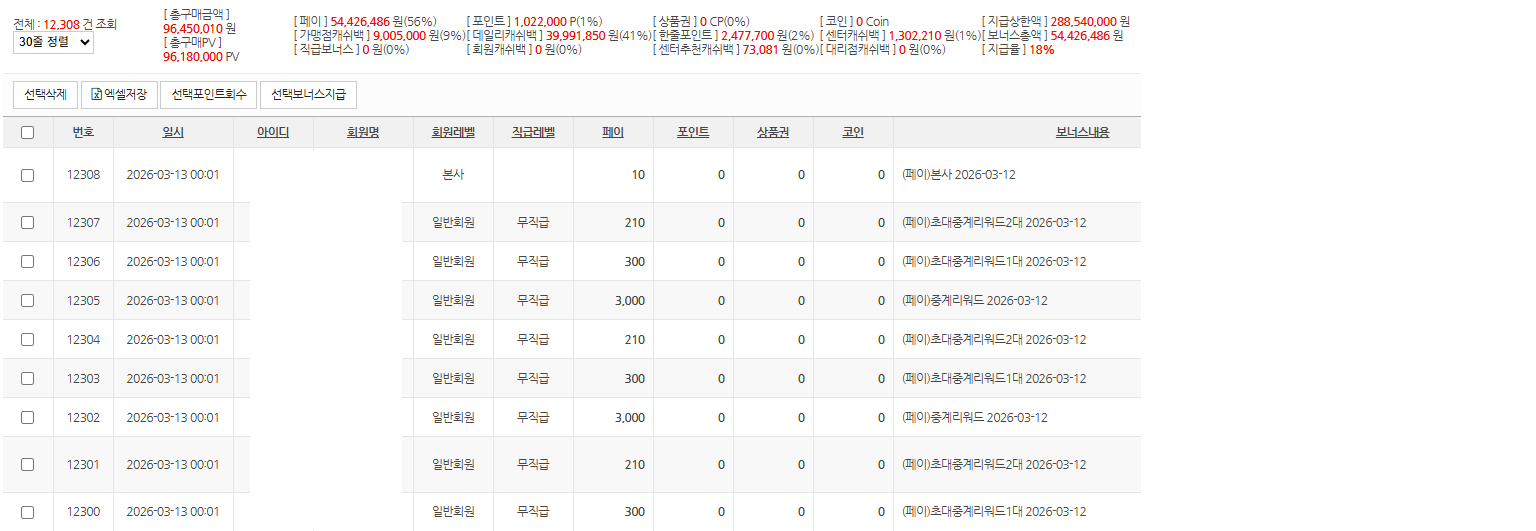Sort by the 보너스내용 column header
Image resolution: width=1536 pixels, height=531 pixels.
pos(1082,132)
